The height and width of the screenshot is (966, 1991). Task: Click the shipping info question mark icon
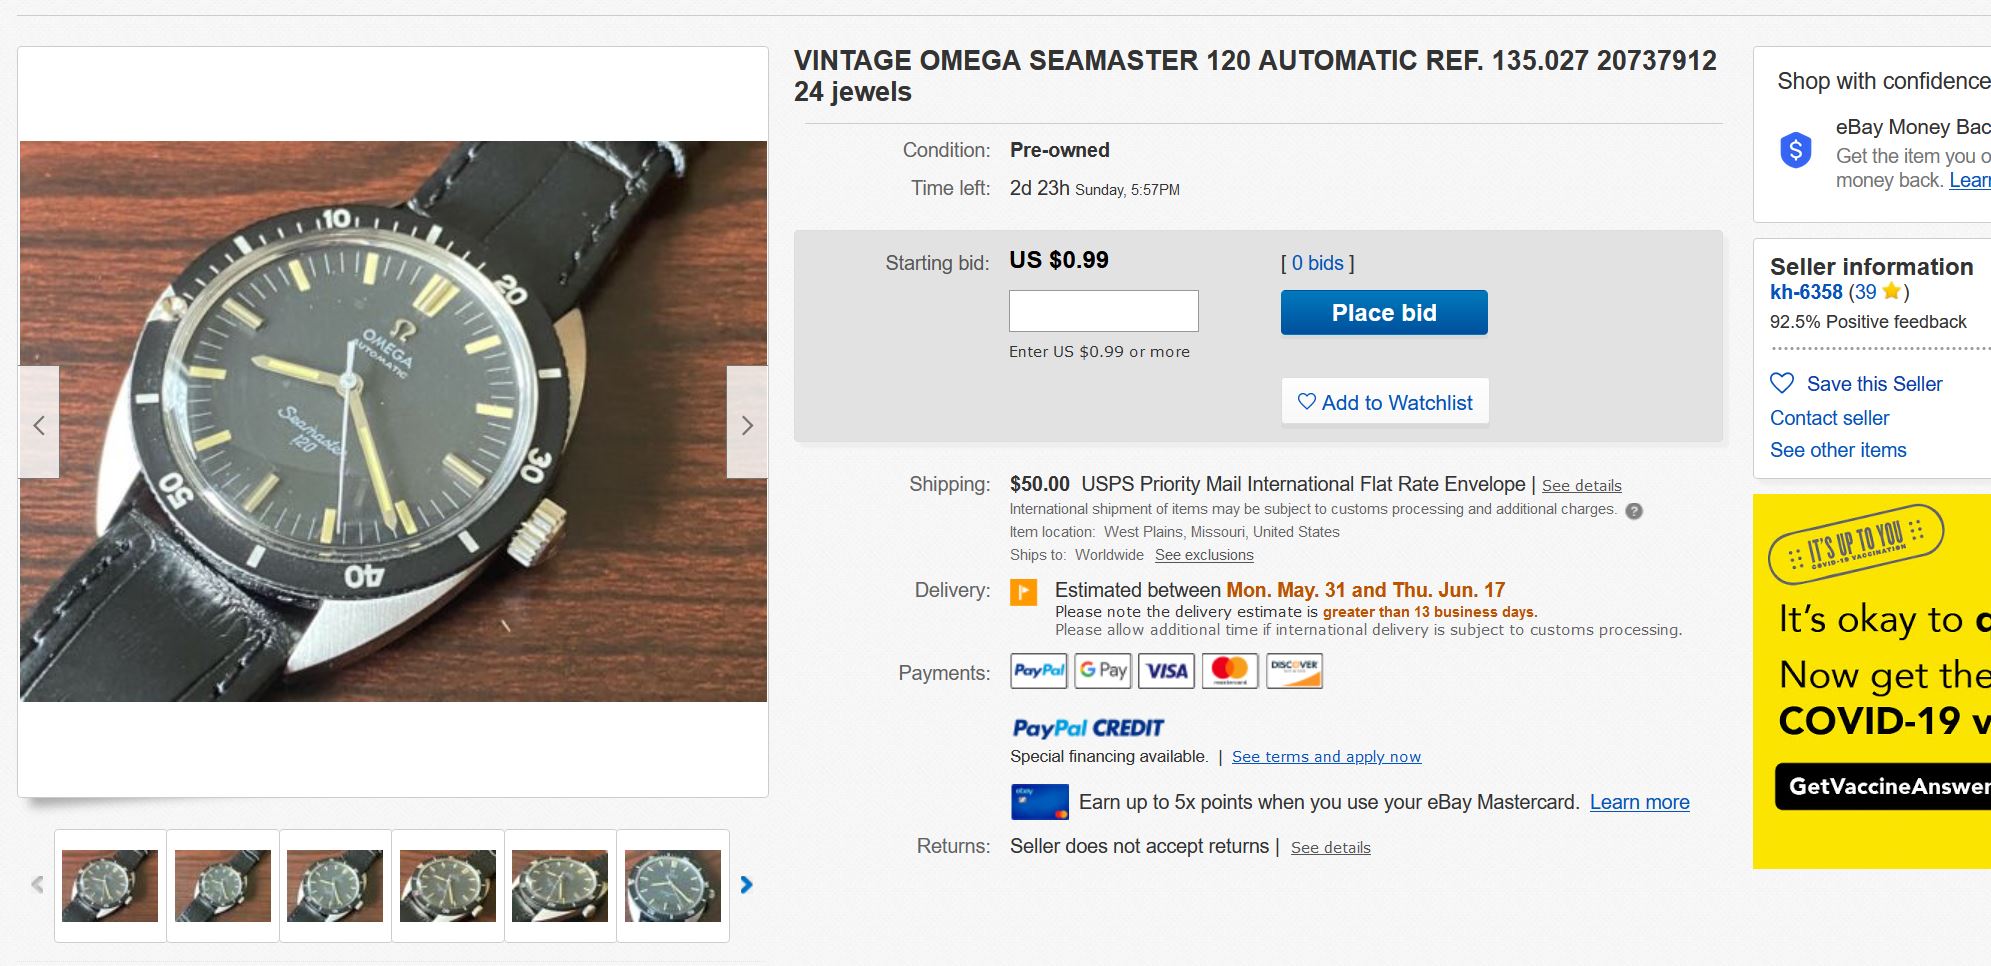click(1634, 510)
